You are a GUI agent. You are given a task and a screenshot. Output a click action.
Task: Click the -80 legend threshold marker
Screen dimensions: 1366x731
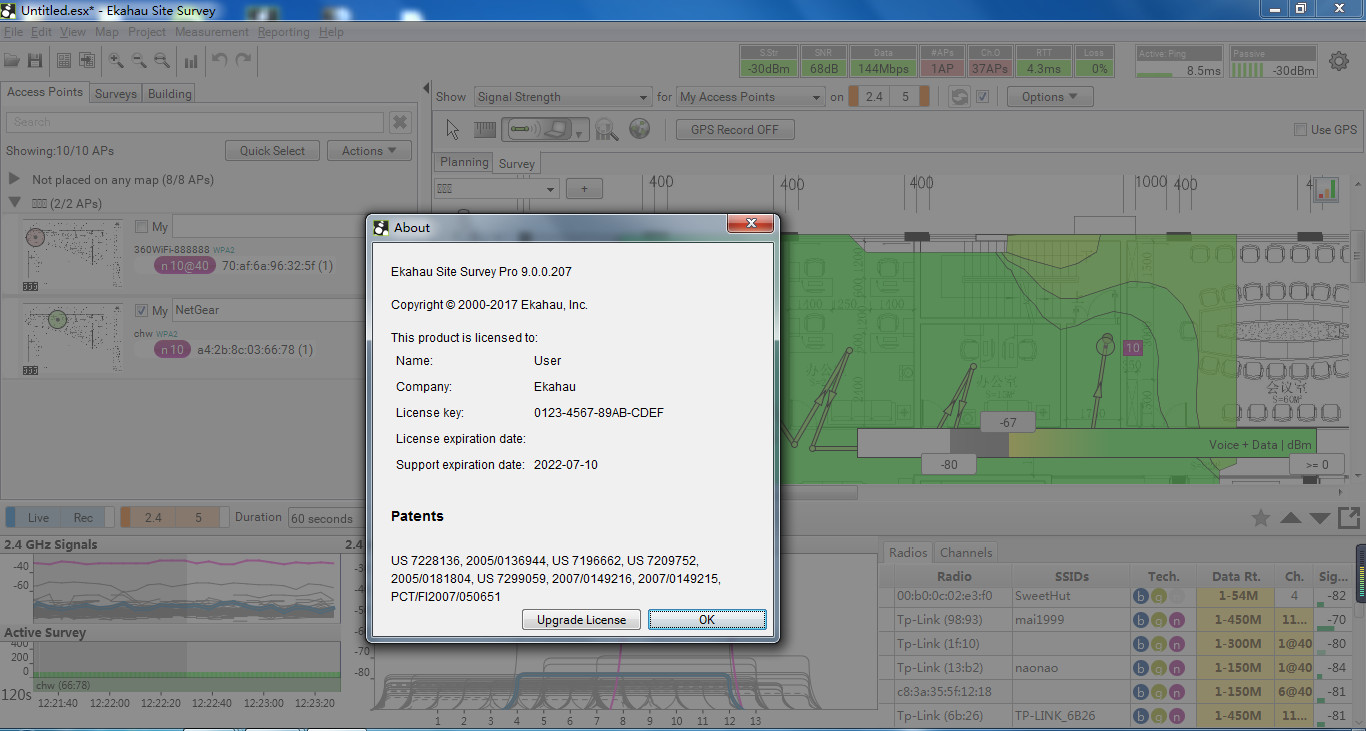pos(950,464)
